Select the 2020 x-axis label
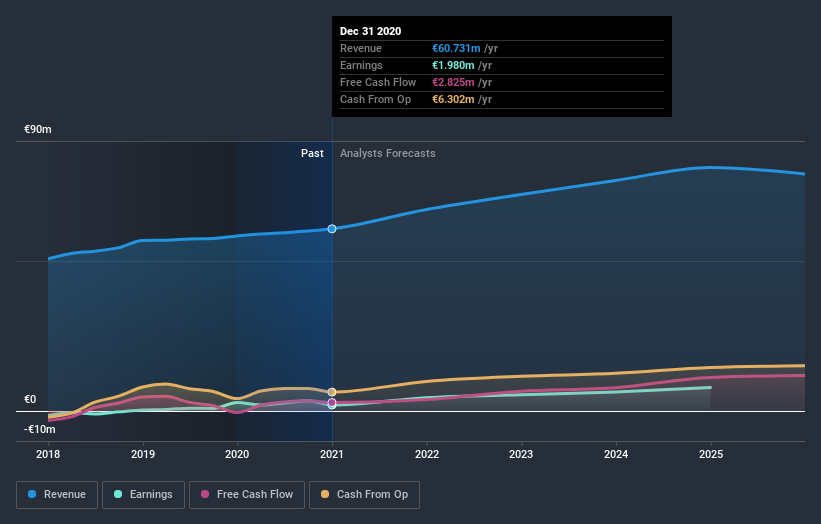Screen dimensions: 821x524 click(237, 454)
